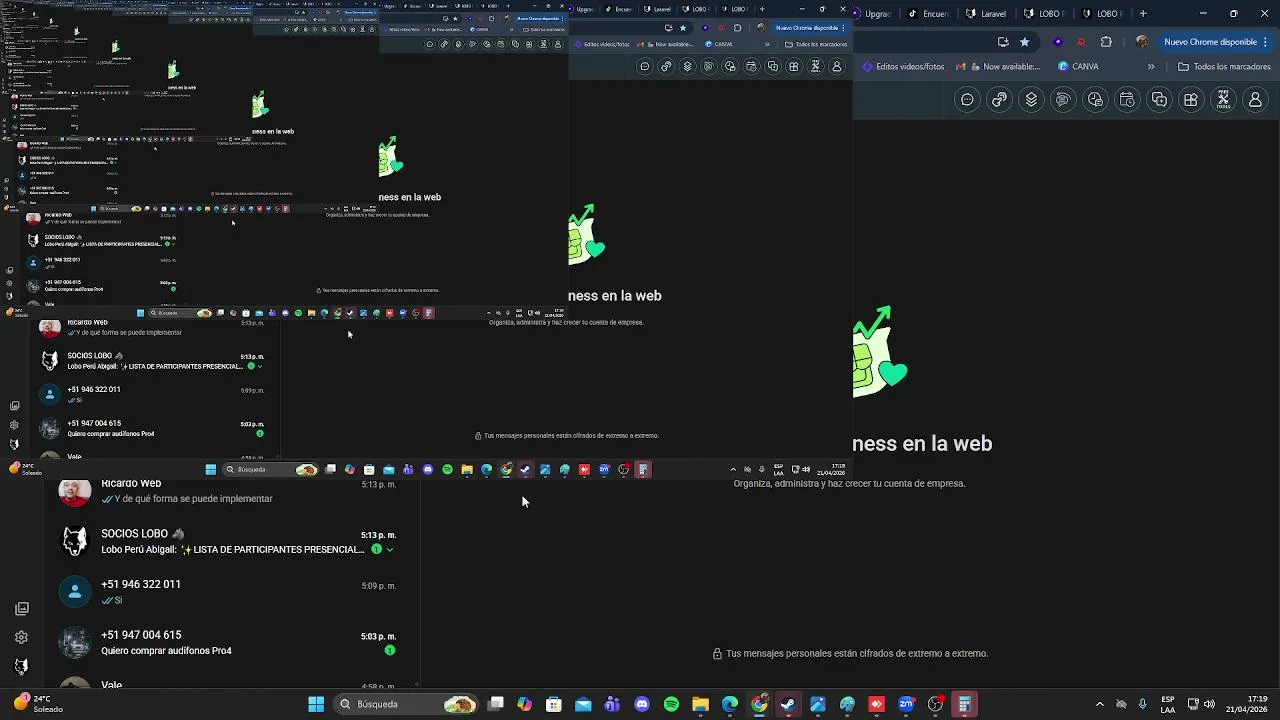Open the 24°C Soleado weather widget on bottom taskbar
Viewport: 1280px width, 720px height.
36,704
